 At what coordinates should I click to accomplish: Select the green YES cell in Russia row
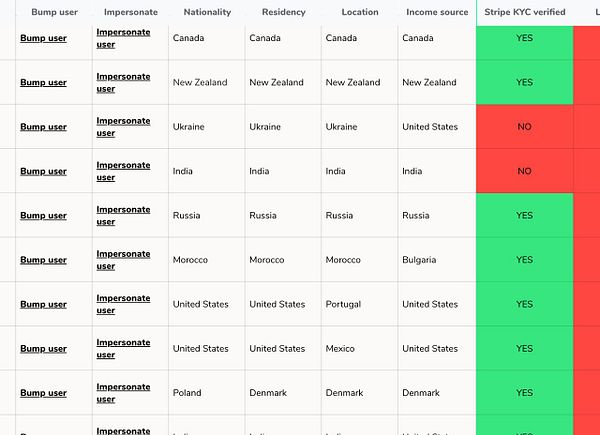coord(524,215)
